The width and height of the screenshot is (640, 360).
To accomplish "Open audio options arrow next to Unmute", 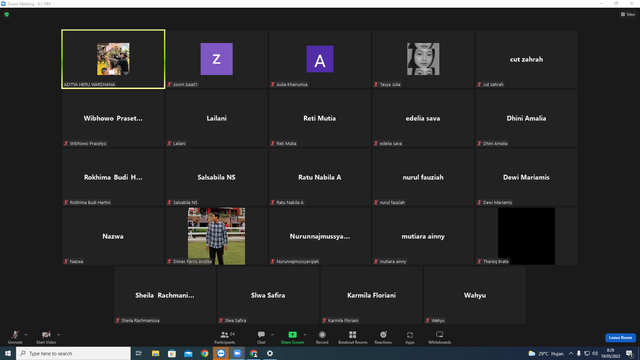I will coord(26,335).
